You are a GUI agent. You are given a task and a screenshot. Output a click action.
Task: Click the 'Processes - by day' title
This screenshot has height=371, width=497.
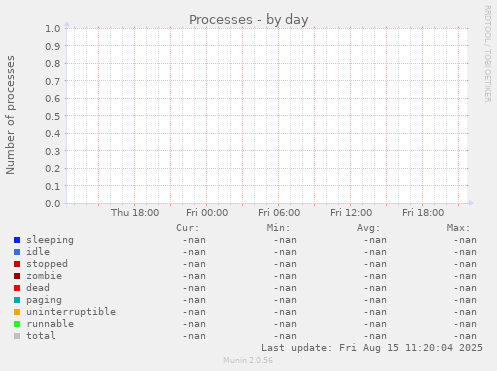249,20
